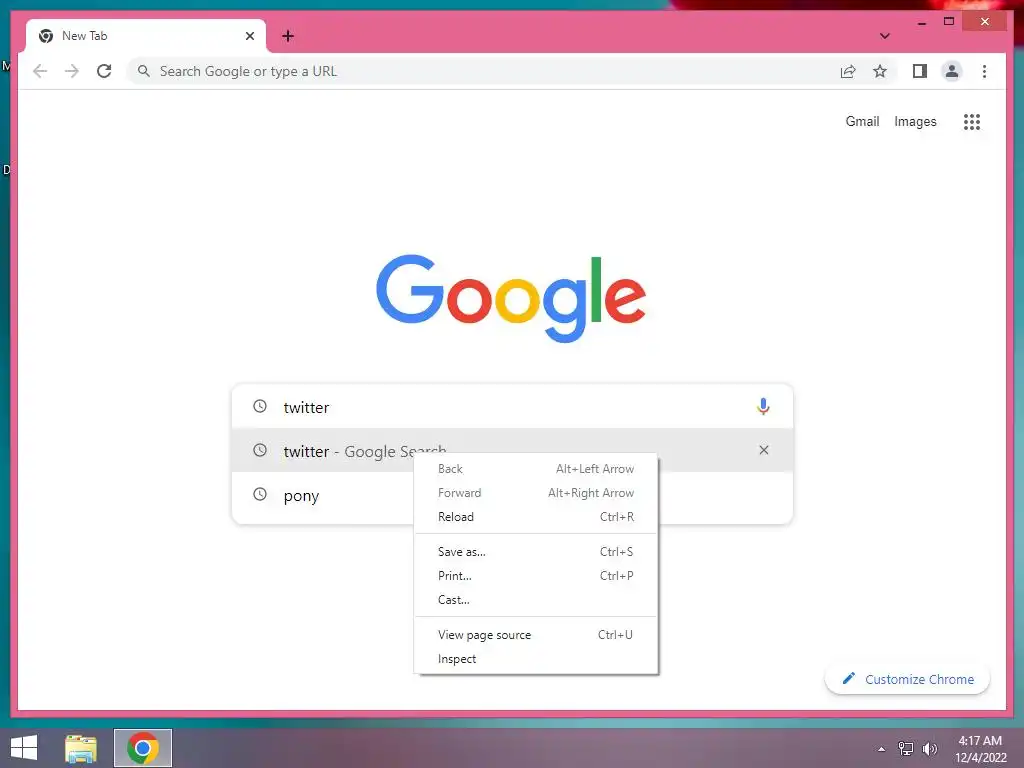Select Inspect in context menu
This screenshot has width=1024, height=768.
point(536,659)
